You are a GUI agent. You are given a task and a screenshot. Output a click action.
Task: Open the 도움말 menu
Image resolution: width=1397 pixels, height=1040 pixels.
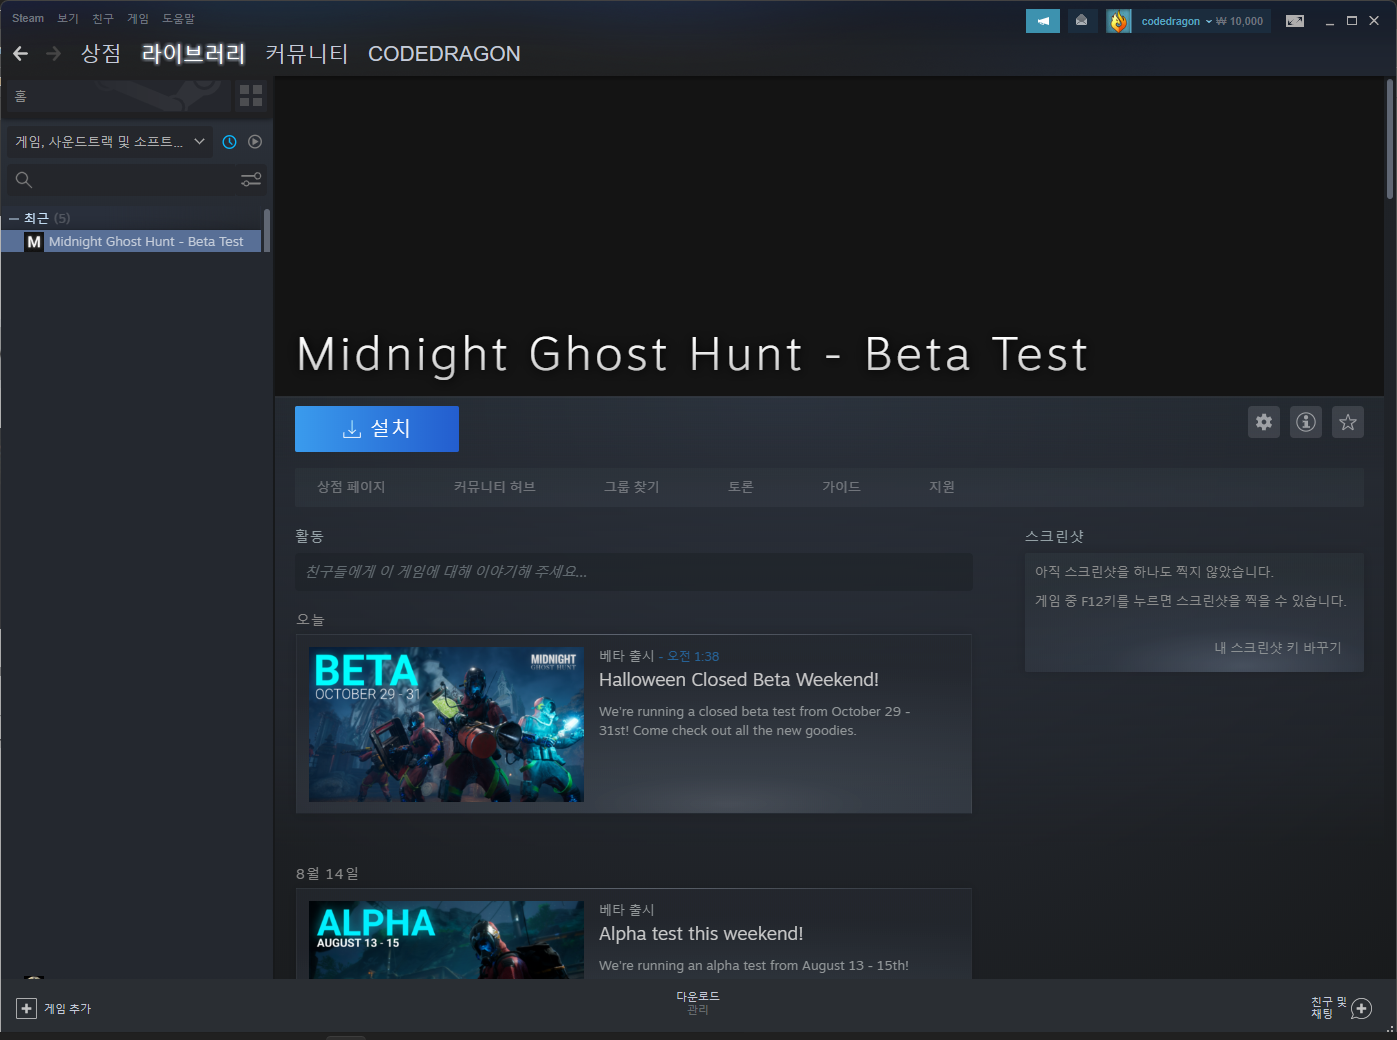coord(179,18)
